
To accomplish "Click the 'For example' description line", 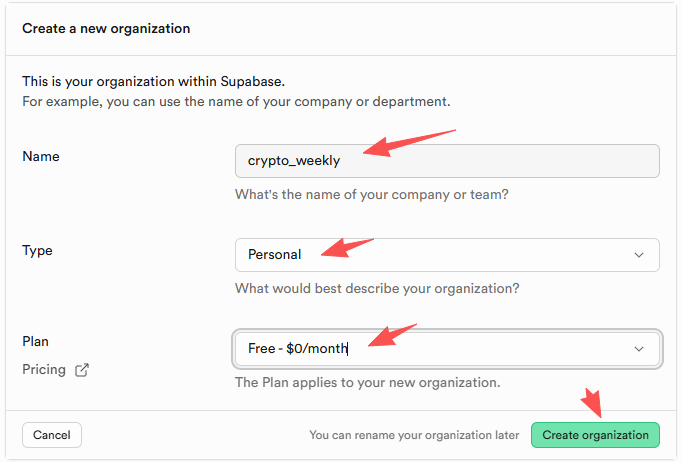I will pyautogui.click(x=236, y=101).
